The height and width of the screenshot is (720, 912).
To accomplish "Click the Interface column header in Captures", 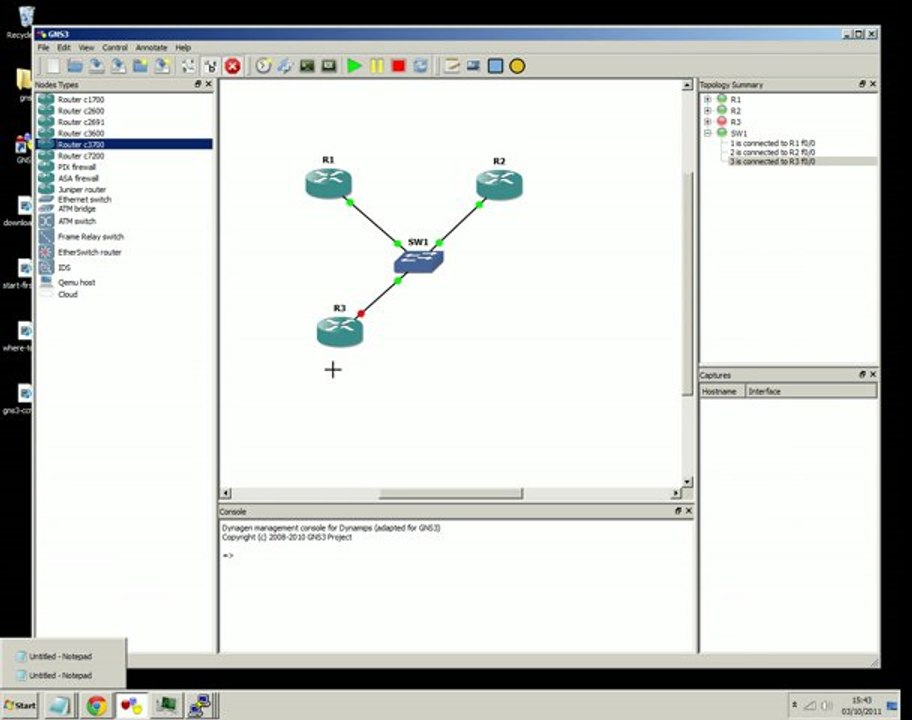I will point(811,391).
